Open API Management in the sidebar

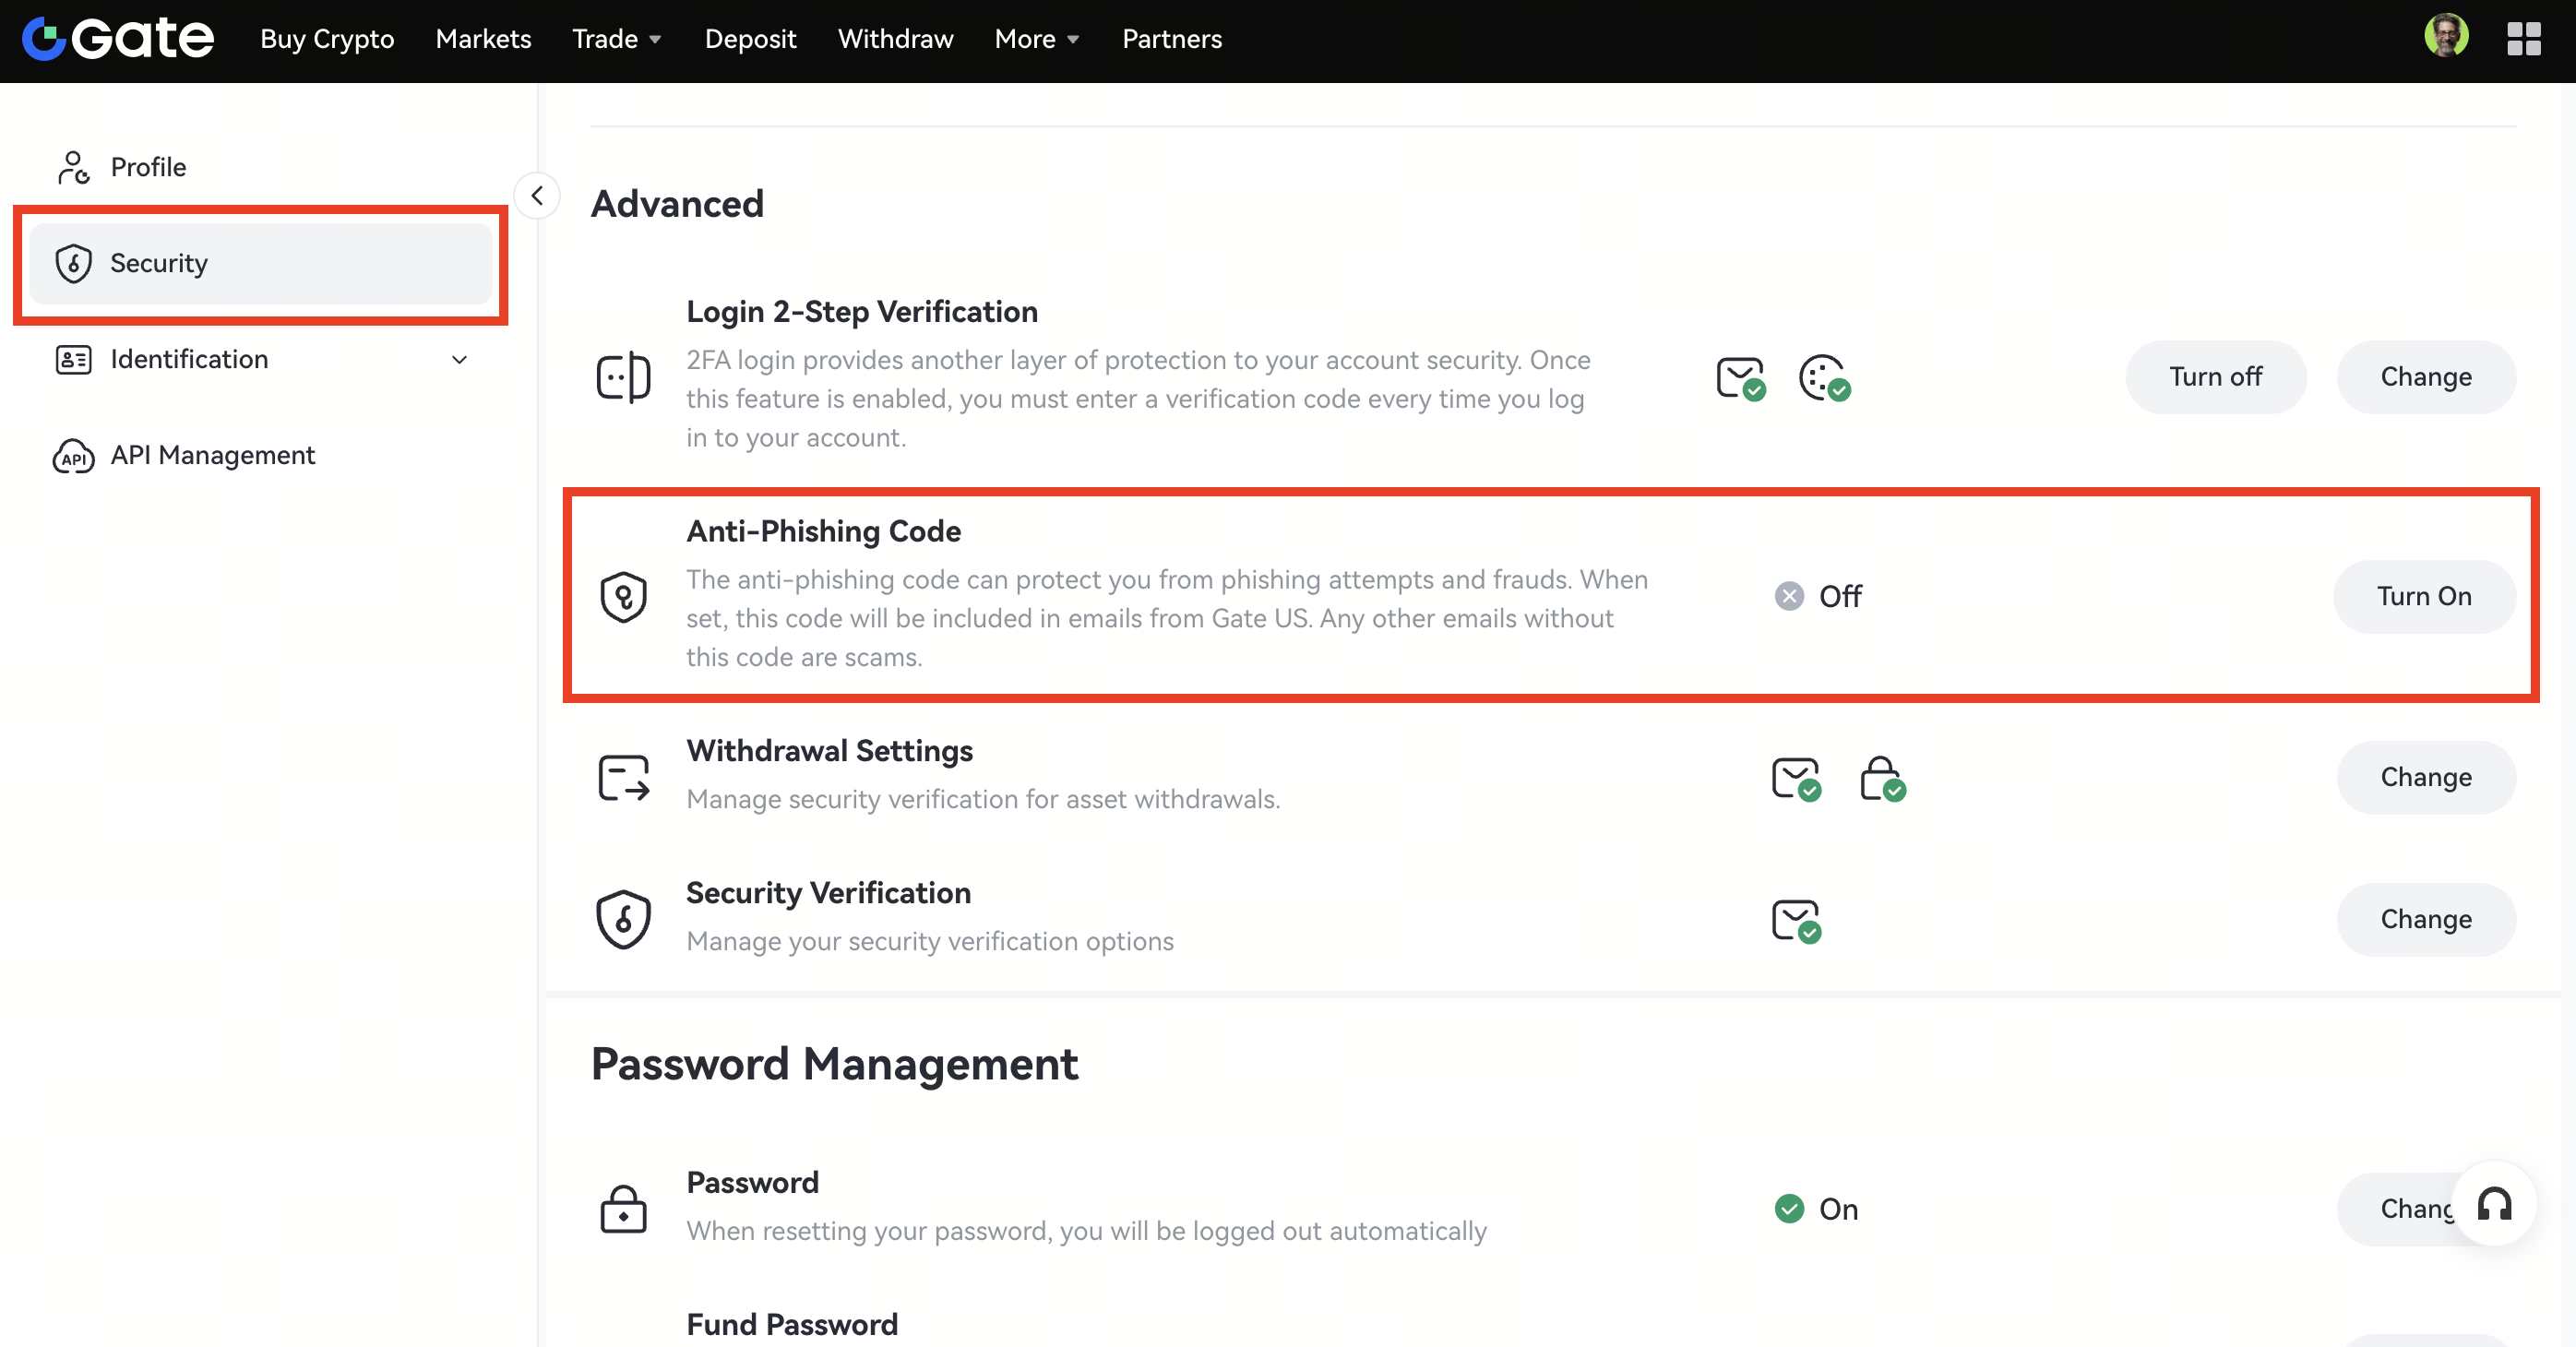click(x=212, y=455)
